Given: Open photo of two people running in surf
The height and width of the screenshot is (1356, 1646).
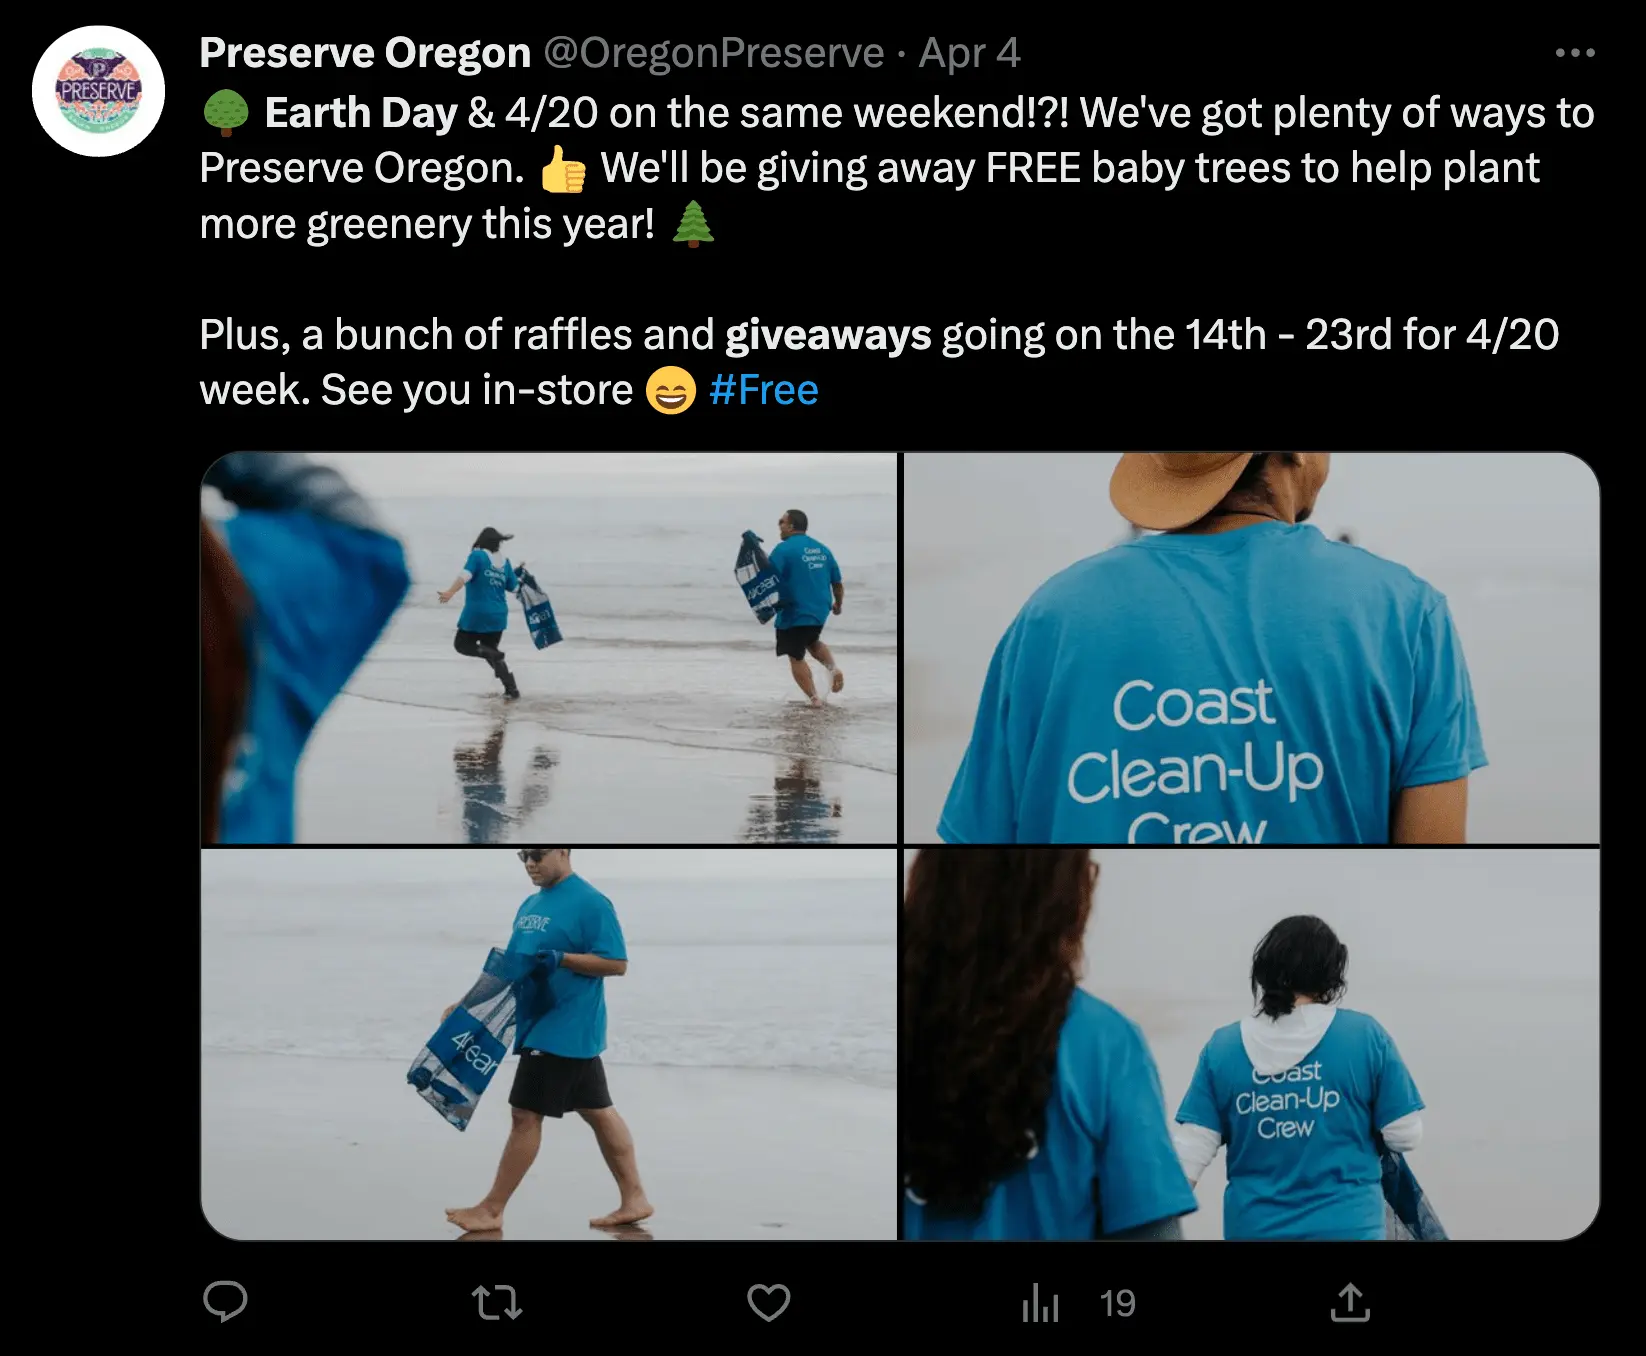Looking at the screenshot, I should [549, 648].
